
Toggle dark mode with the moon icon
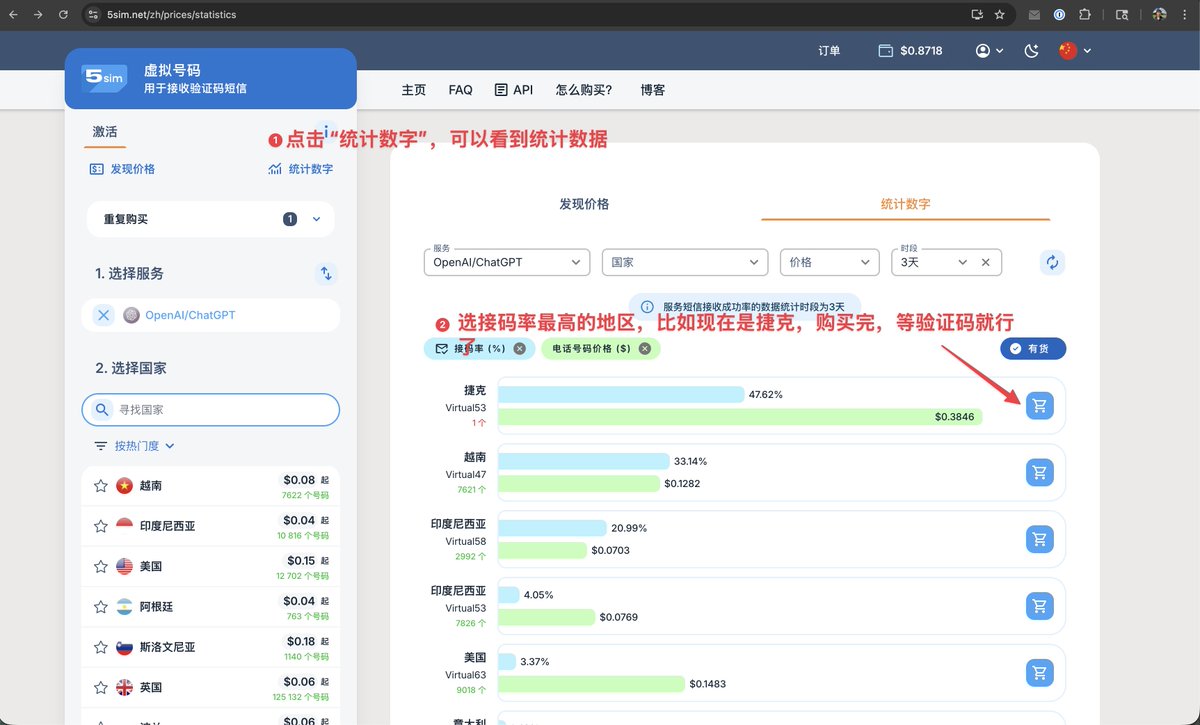point(1032,51)
